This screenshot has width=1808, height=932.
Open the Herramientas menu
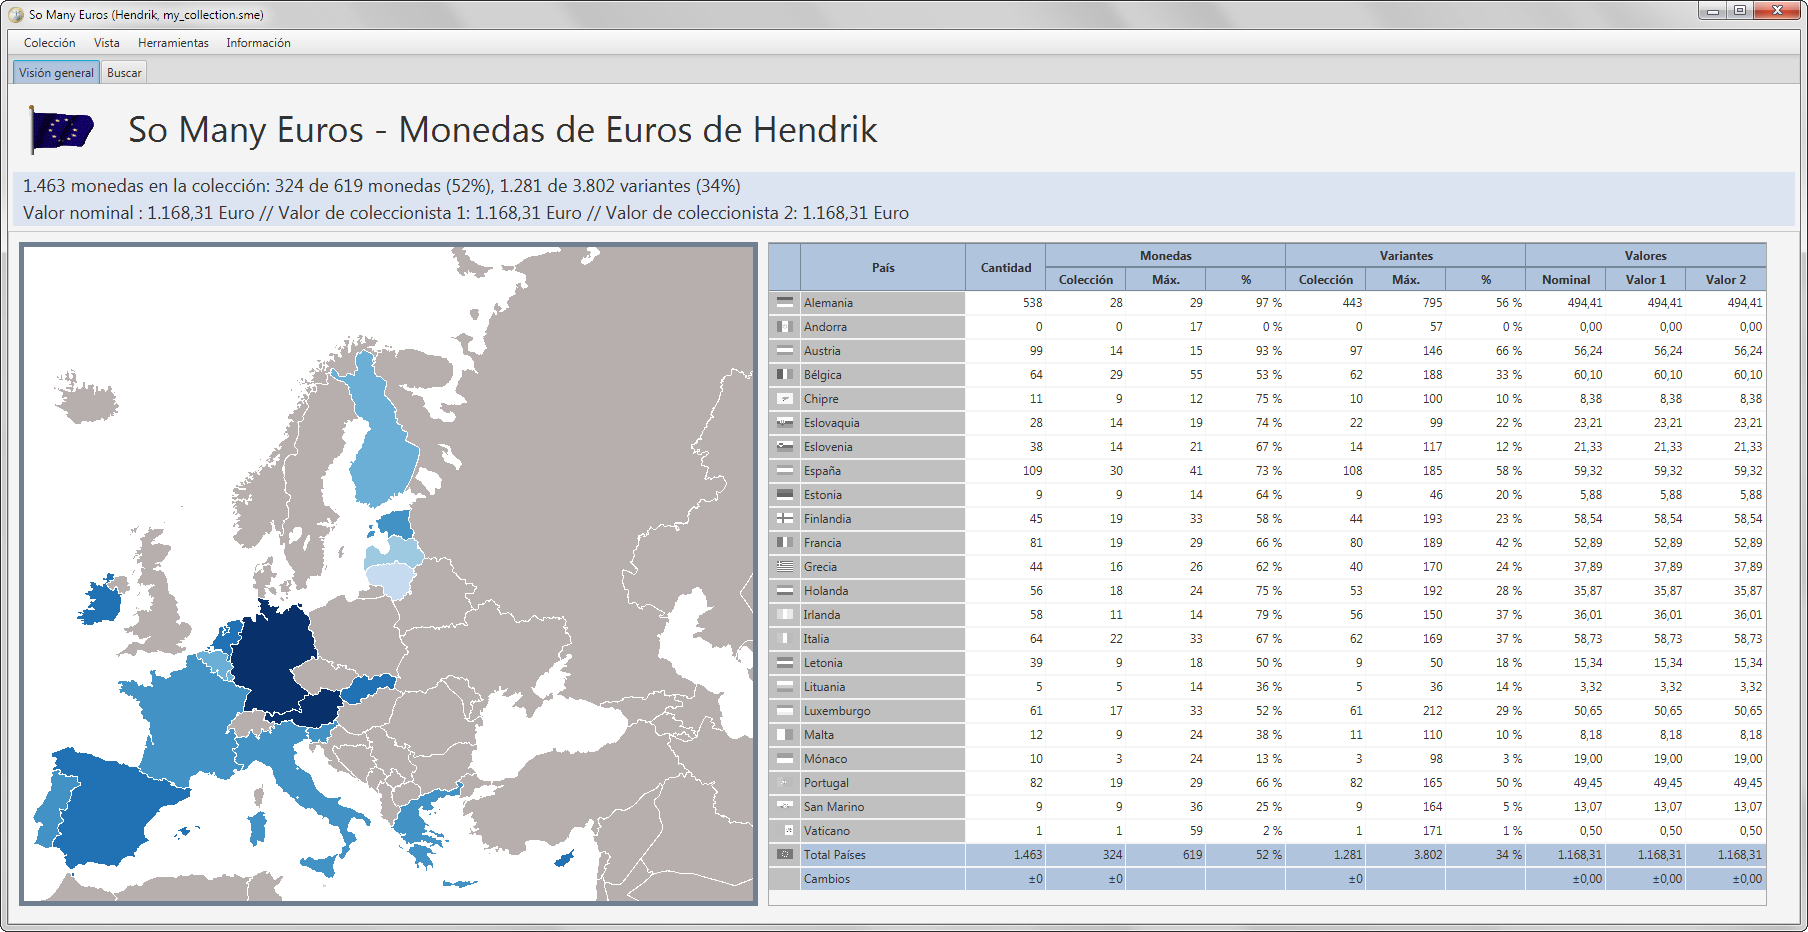point(173,43)
